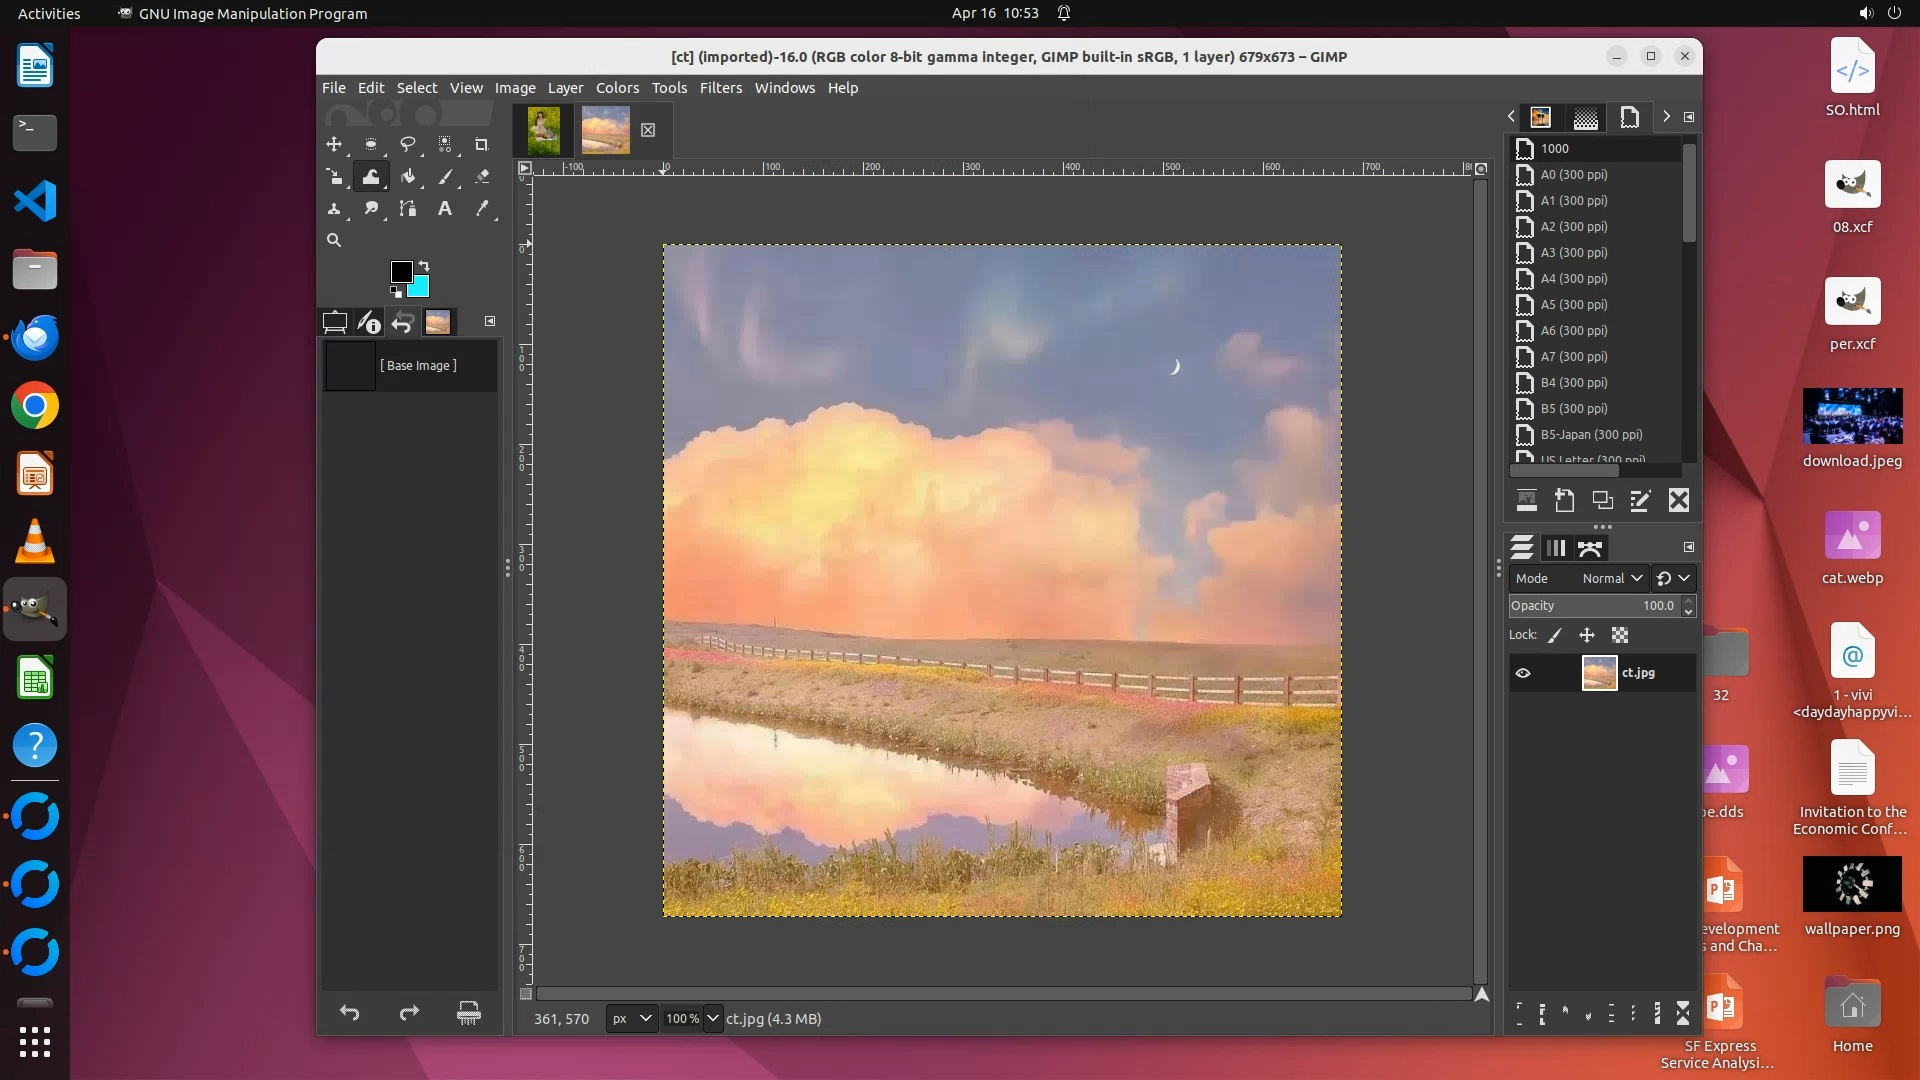Switch to the Channels tab
The height and width of the screenshot is (1080, 1920).
pyautogui.click(x=1556, y=548)
